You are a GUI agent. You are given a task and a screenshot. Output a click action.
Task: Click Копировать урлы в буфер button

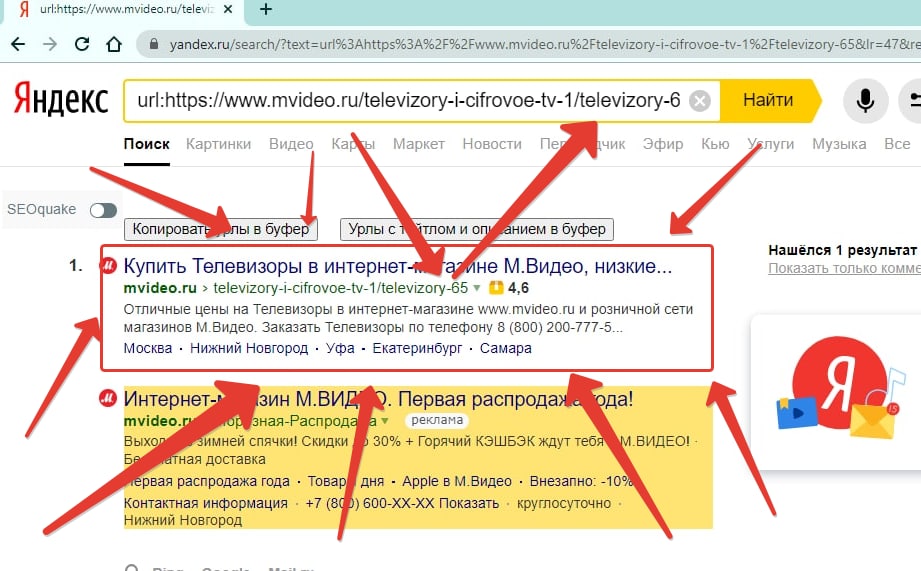tap(221, 229)
